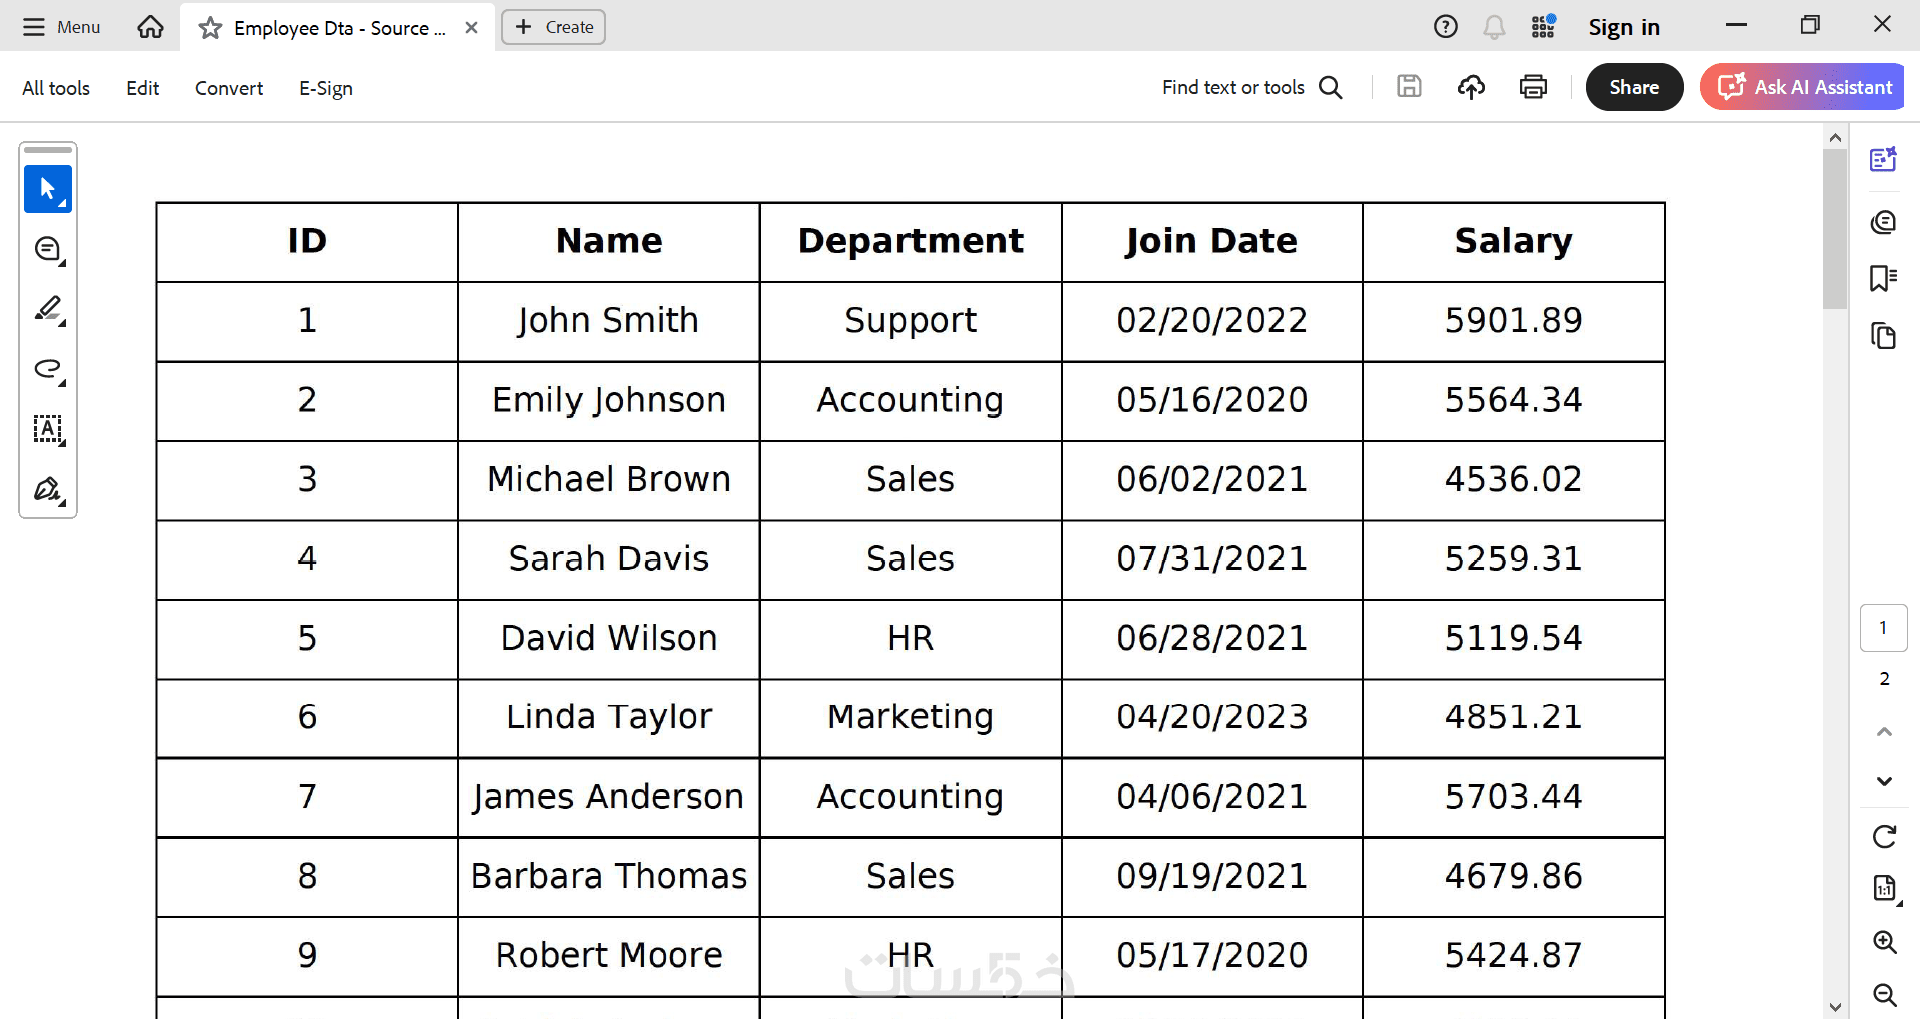Expand the main Menu

click(x=62, y=27)
